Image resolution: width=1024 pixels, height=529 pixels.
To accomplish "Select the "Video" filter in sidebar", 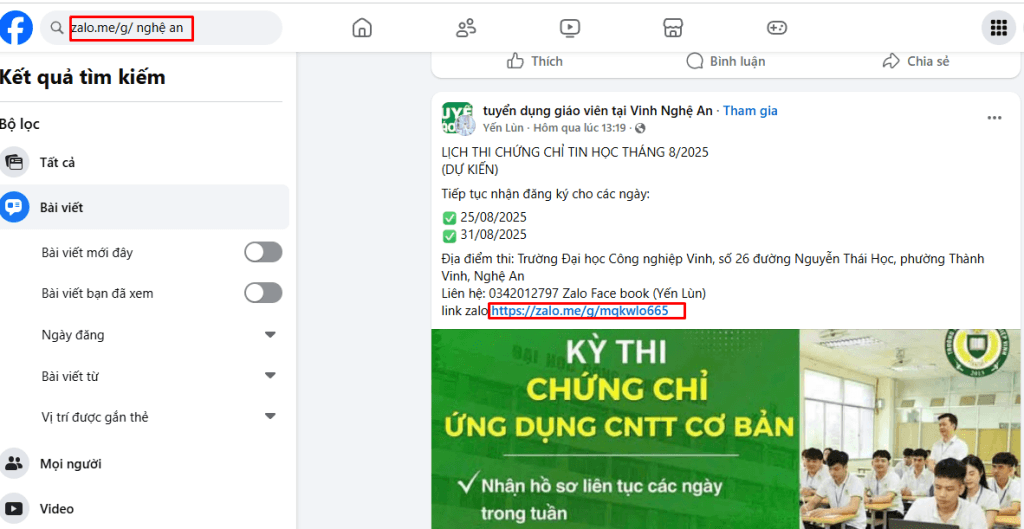I will pos(56,509).
